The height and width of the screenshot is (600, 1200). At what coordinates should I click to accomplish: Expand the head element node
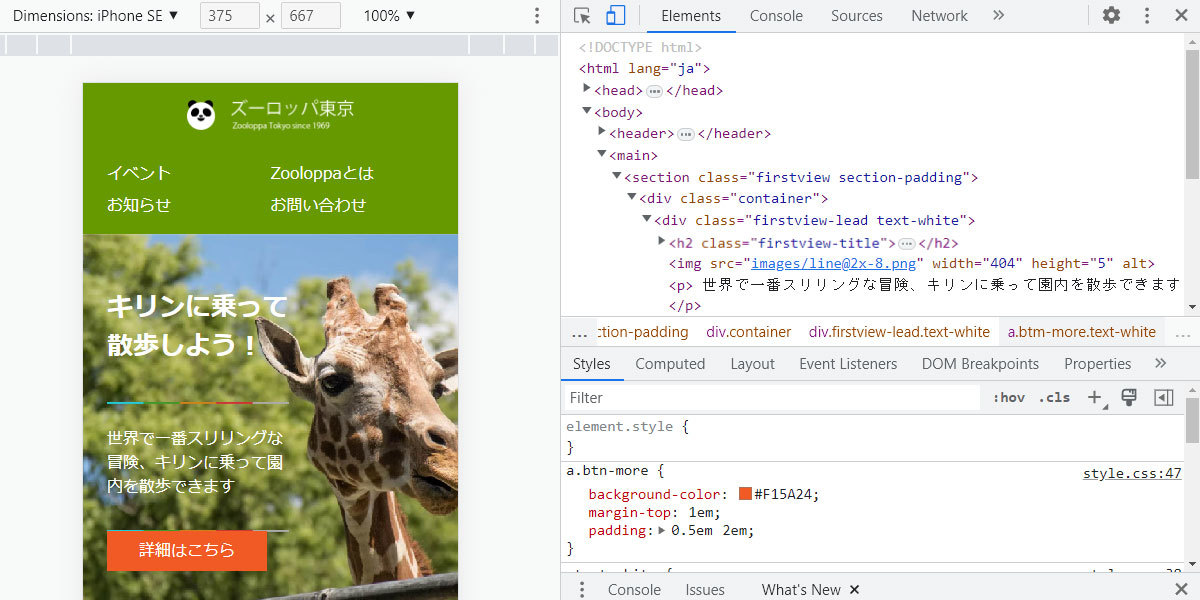pyautogui.click(x=588, y=89)
